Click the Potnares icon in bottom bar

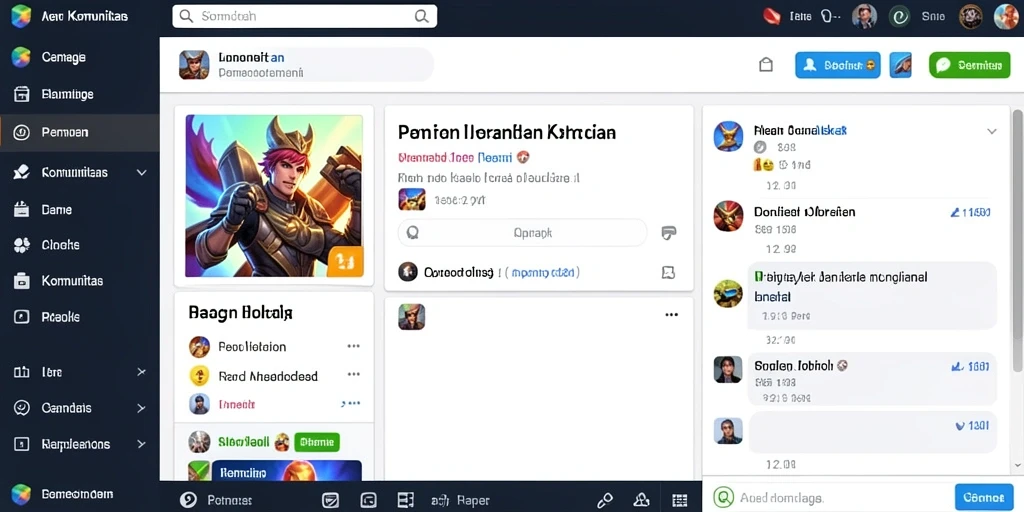click(x=188, y=500)
